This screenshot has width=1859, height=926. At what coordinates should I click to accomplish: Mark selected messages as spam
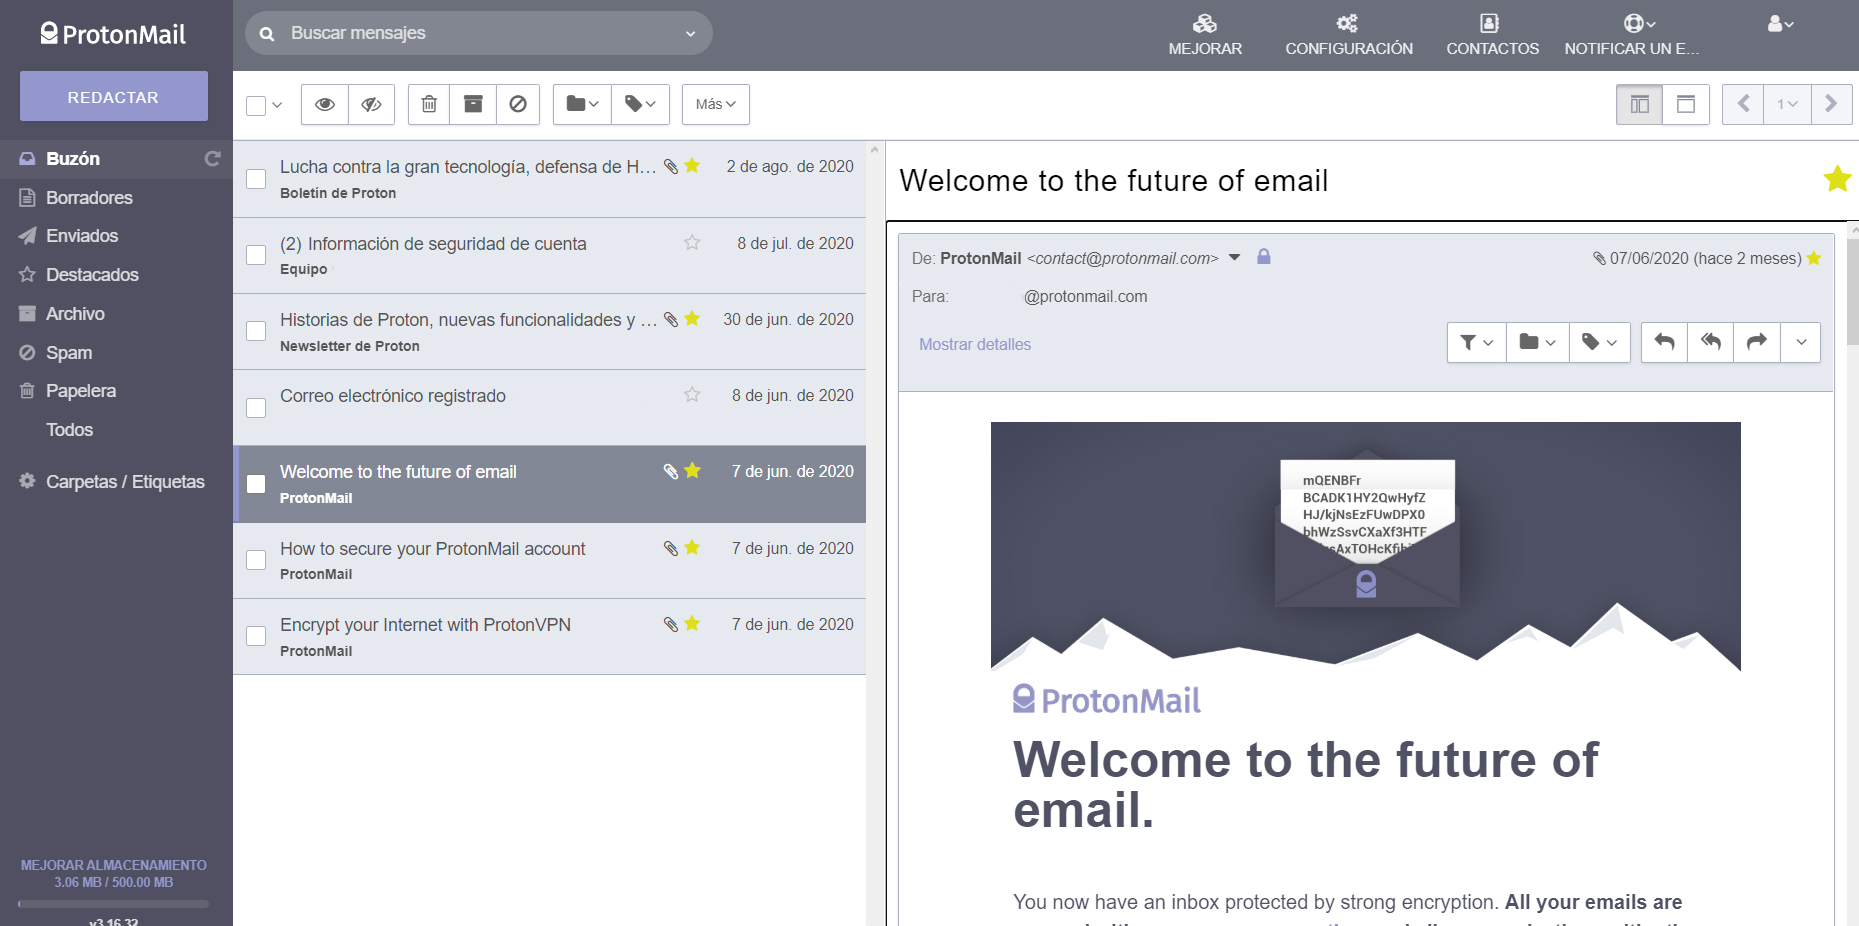(518, 104)
